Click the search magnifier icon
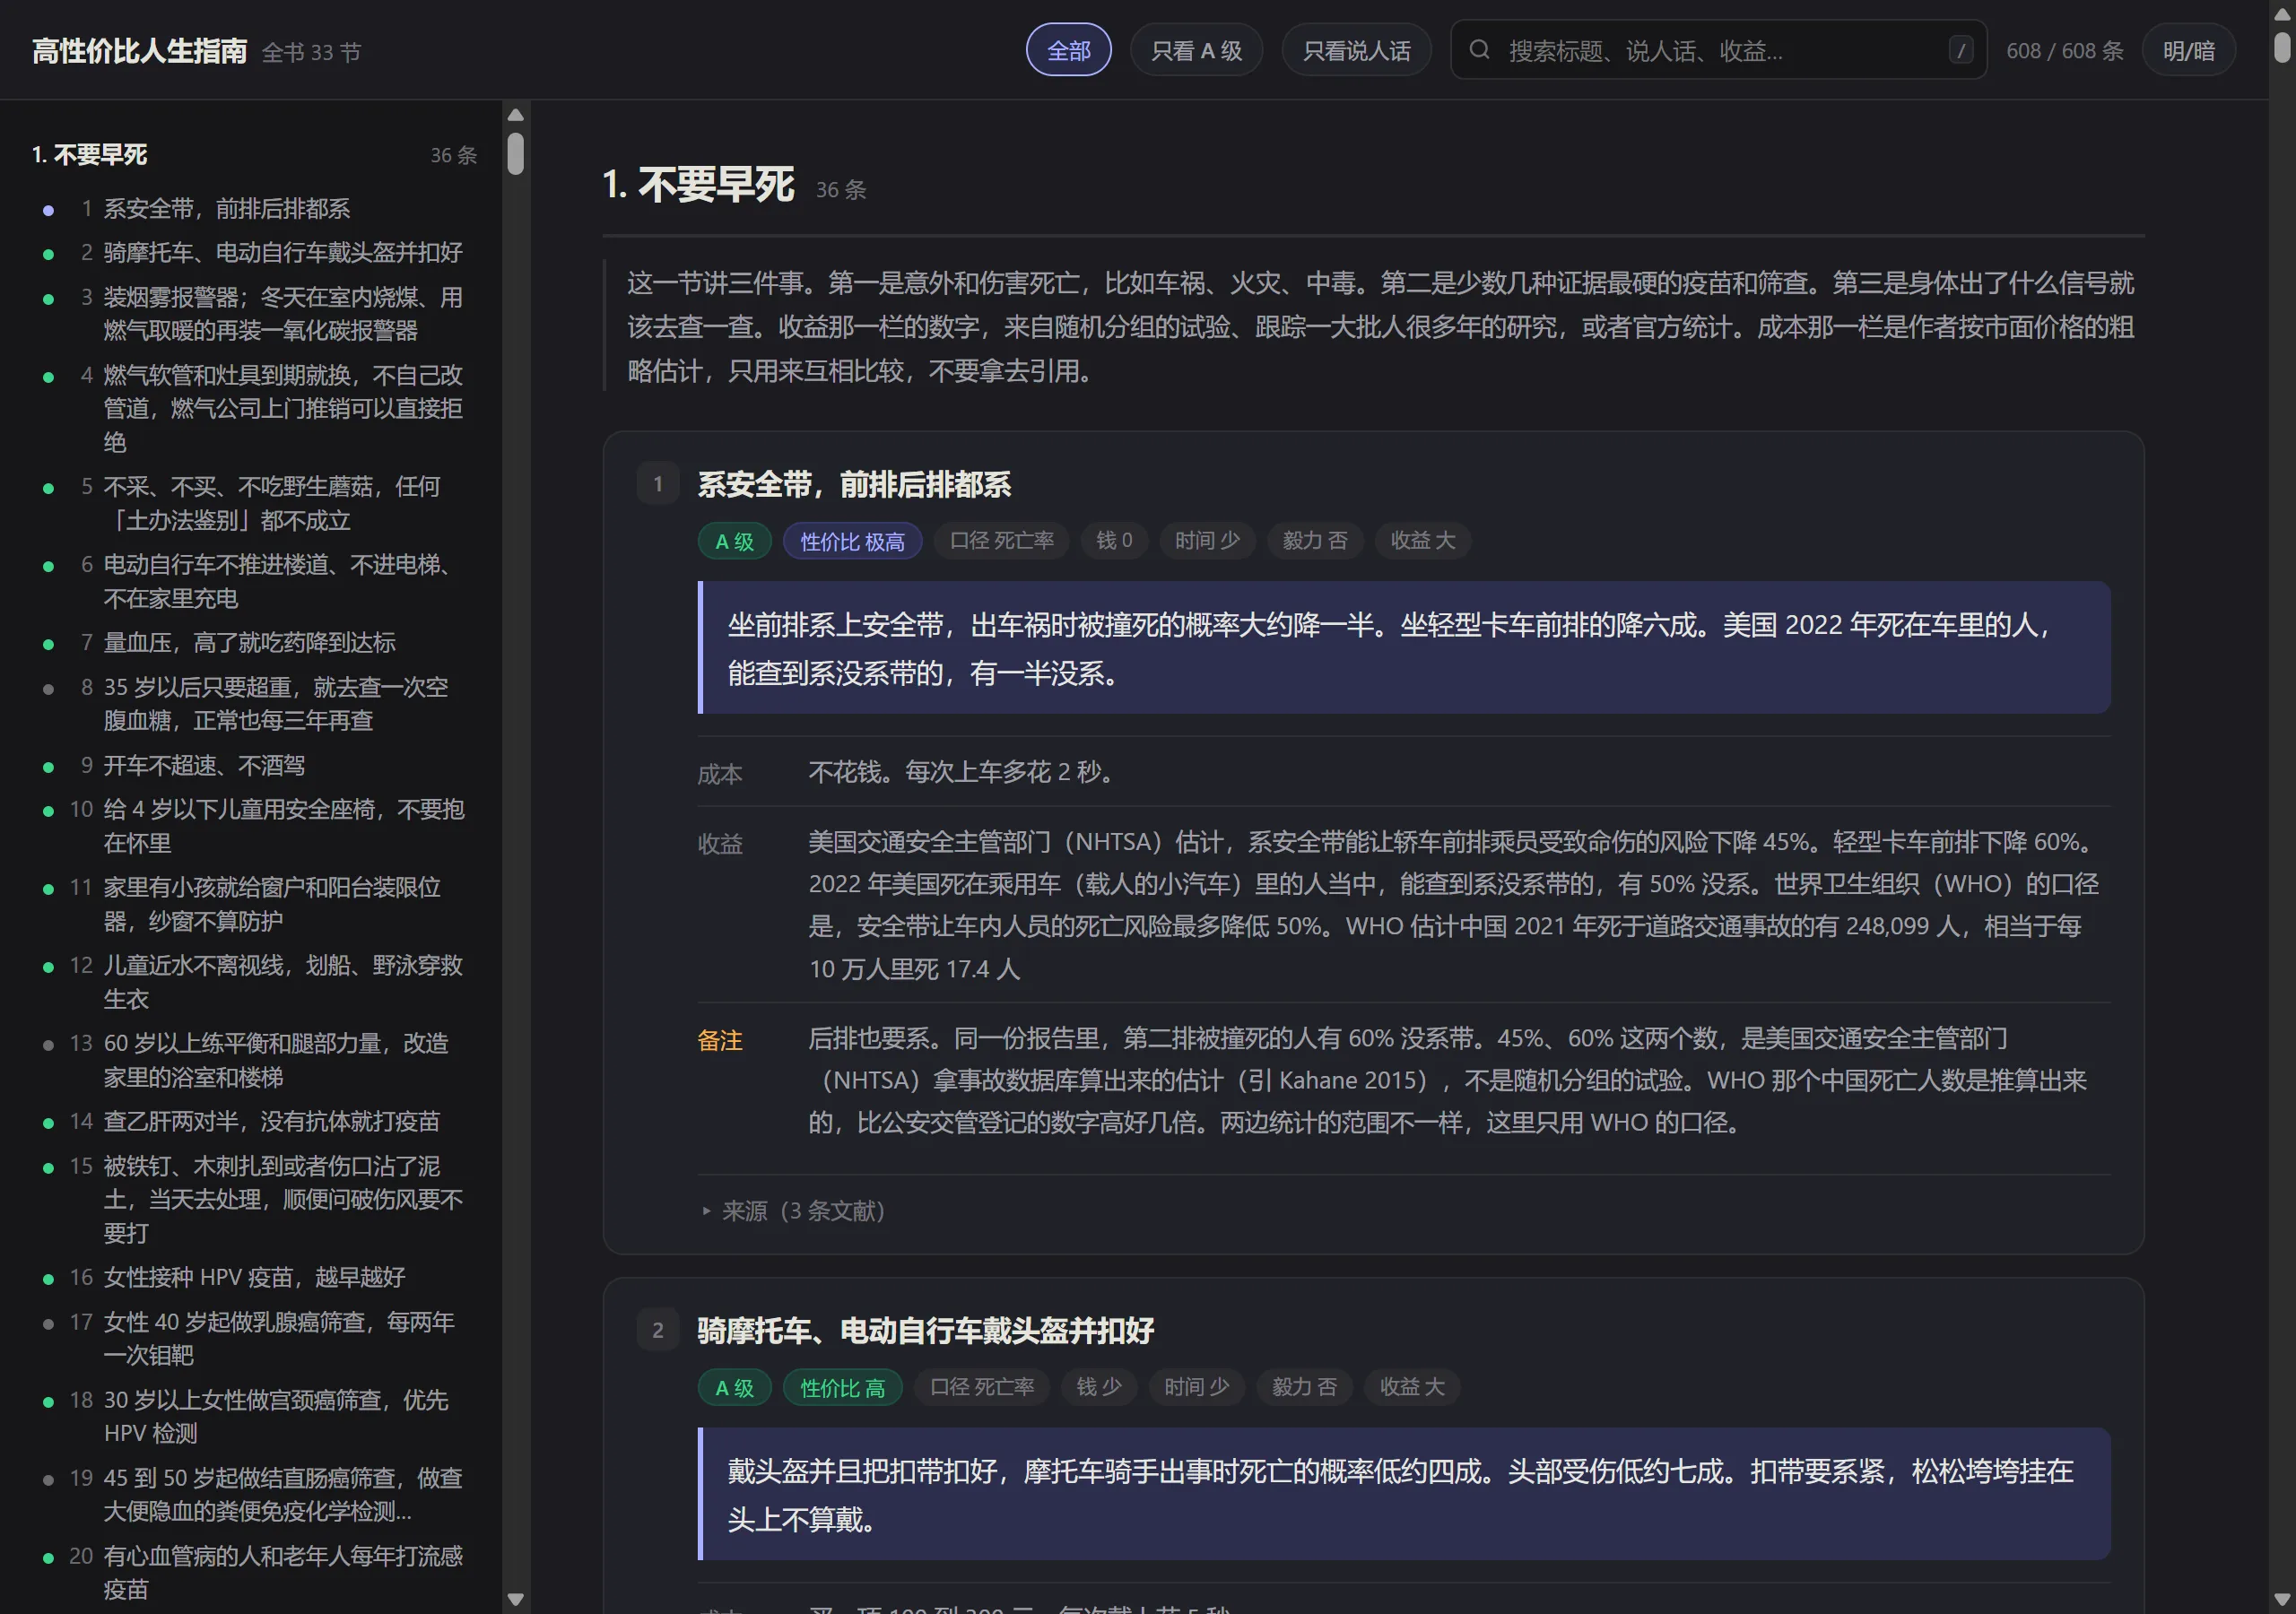 click(x=1479, y=50)
